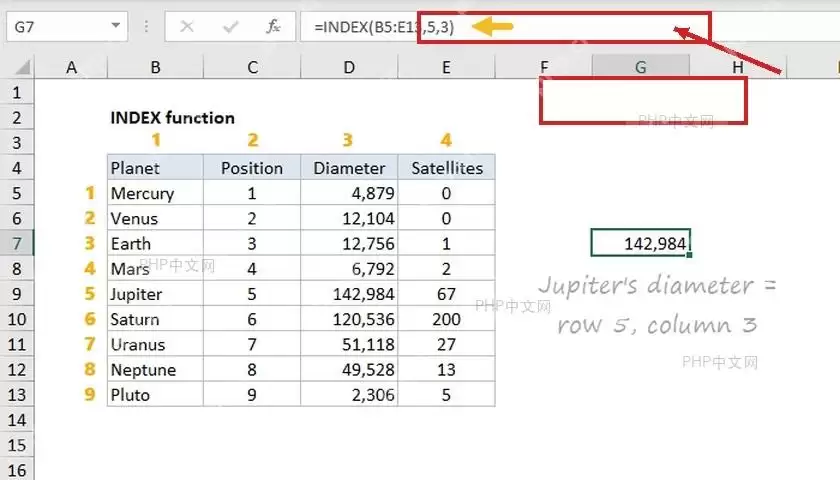
Task: Select the 'Neptune' cell
Action: click(155, 370)
